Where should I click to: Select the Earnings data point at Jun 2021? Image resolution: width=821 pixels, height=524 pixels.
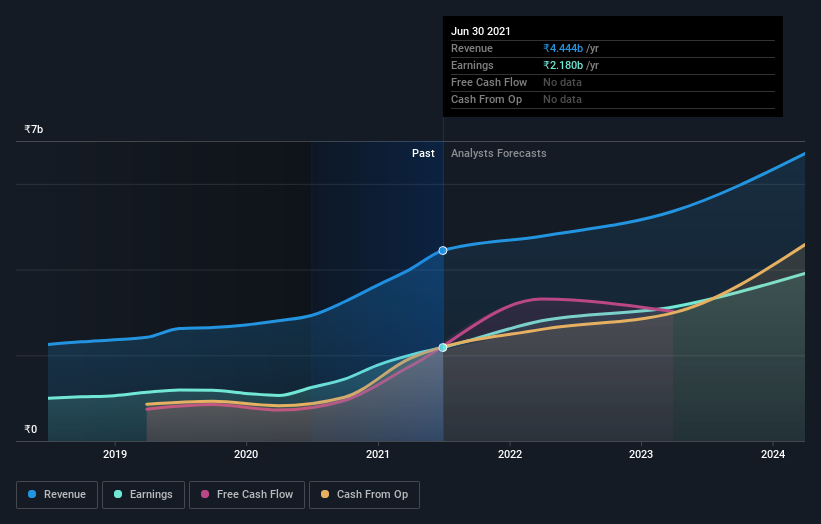click(443, 348)
